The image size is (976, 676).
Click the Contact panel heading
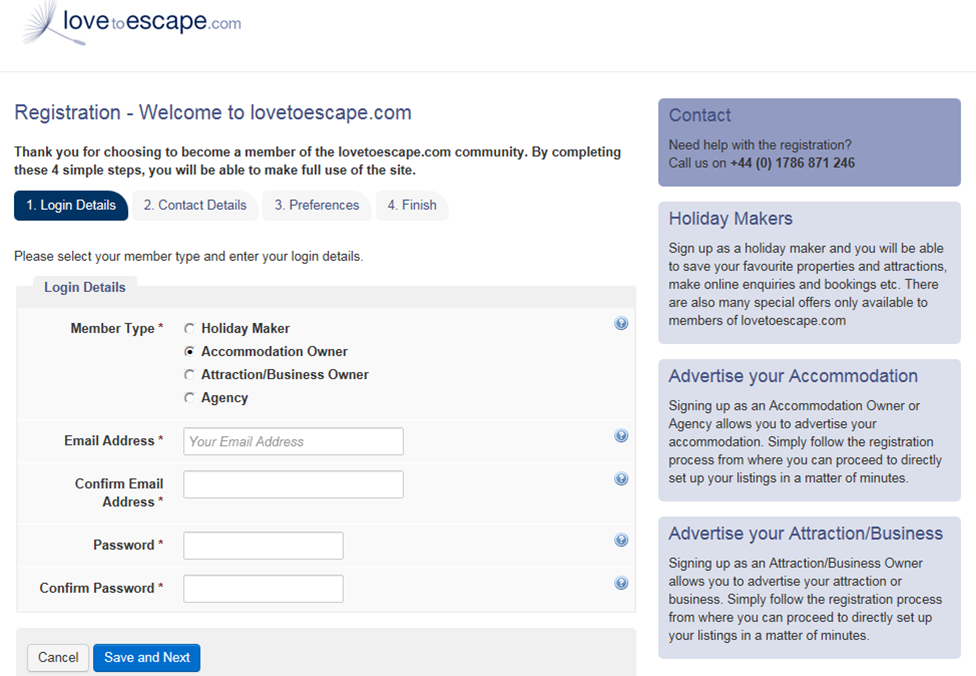click(700, 115)
